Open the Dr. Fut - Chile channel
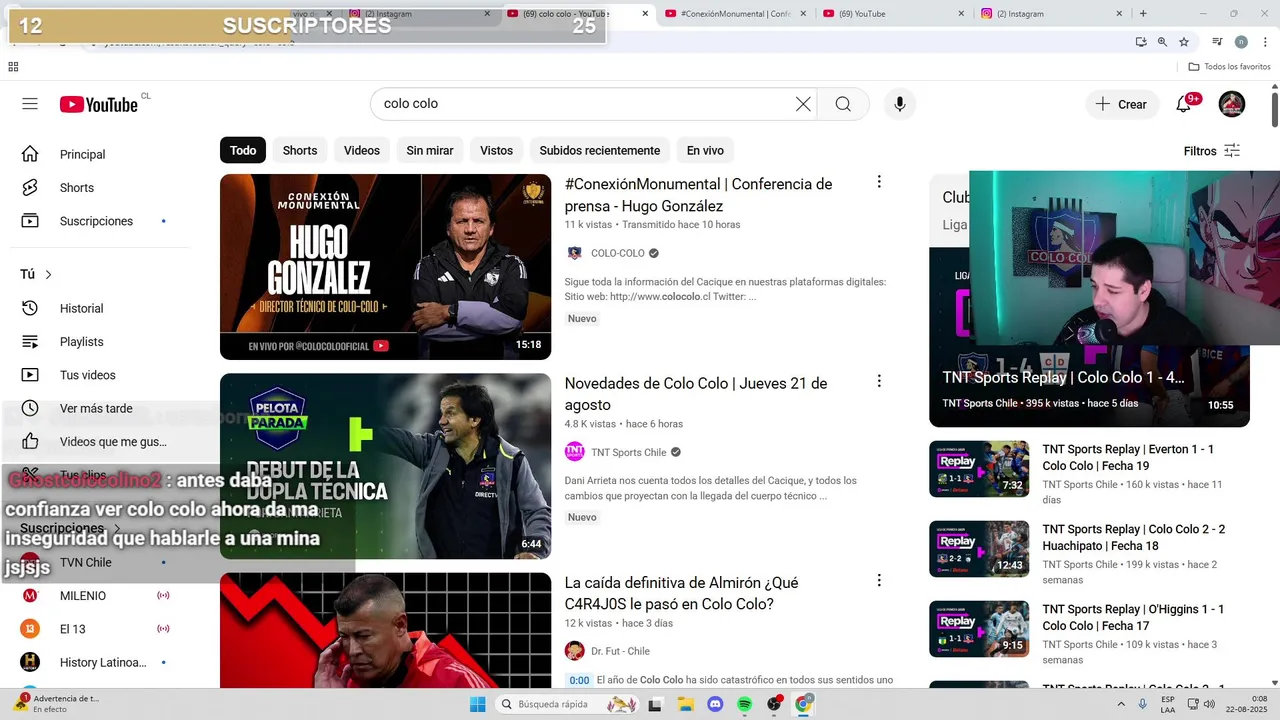The width and height of the screenshot is (1280, 720). [620, 651]
